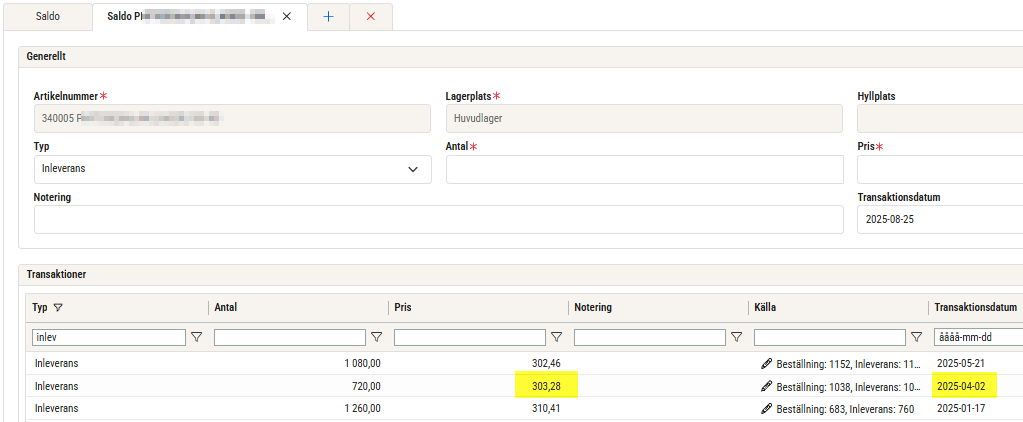The height and width of the screenshot is (422, 1023).
Task: Click filter funnel next to Notering filter box
Action: point(737,338)
